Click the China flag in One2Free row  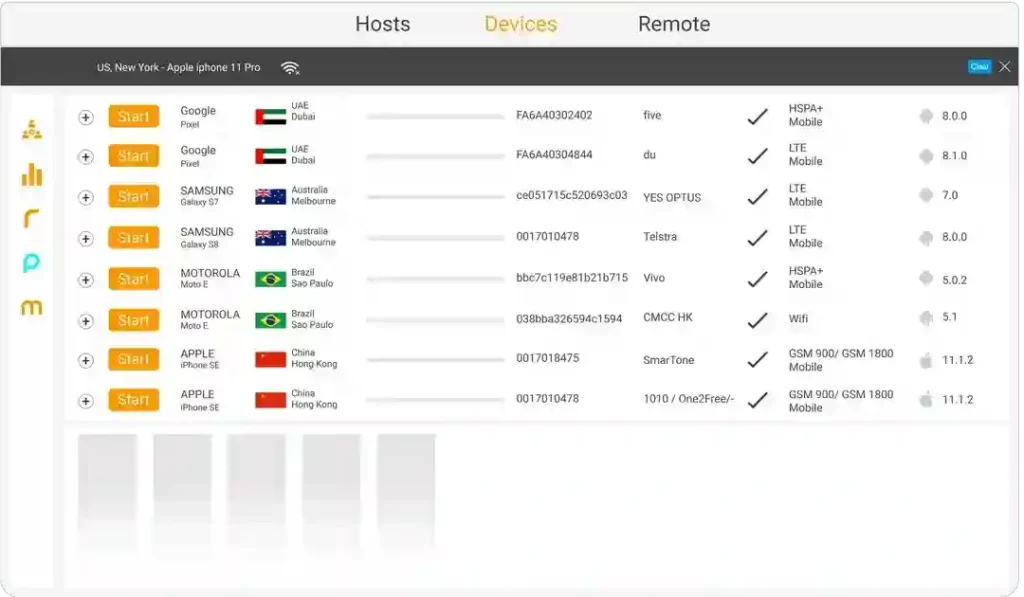pyautogui.click(x=270, y=400)
